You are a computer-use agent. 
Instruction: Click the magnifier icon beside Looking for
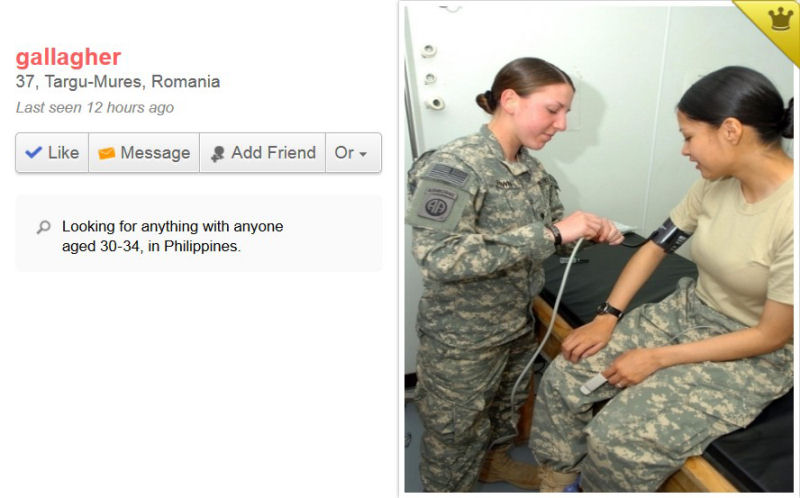44,227
